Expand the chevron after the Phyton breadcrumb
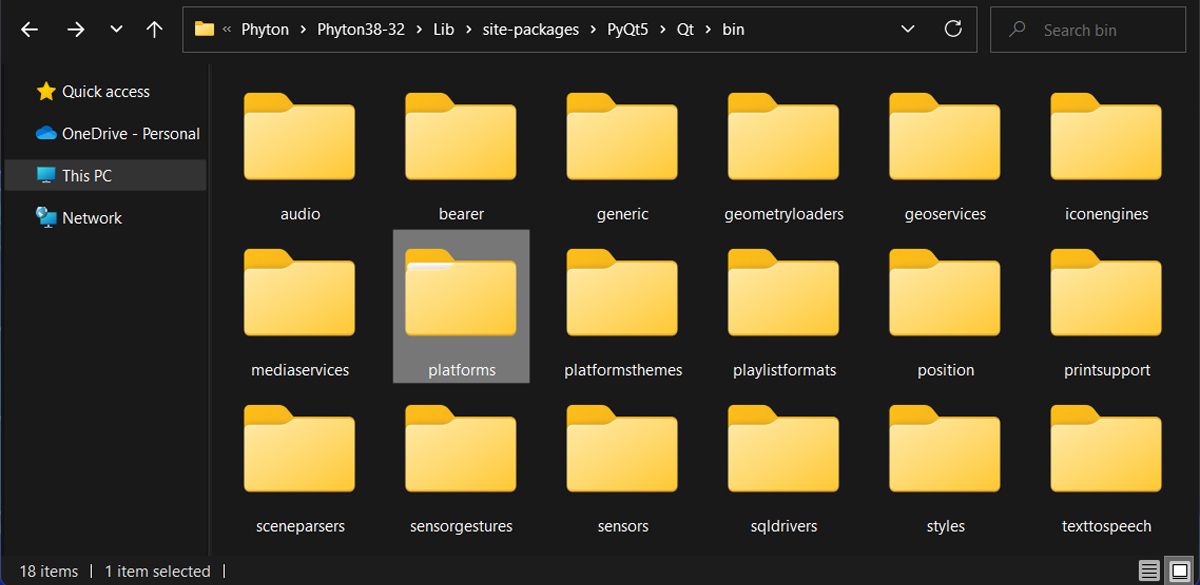 [x=303, y=30]
